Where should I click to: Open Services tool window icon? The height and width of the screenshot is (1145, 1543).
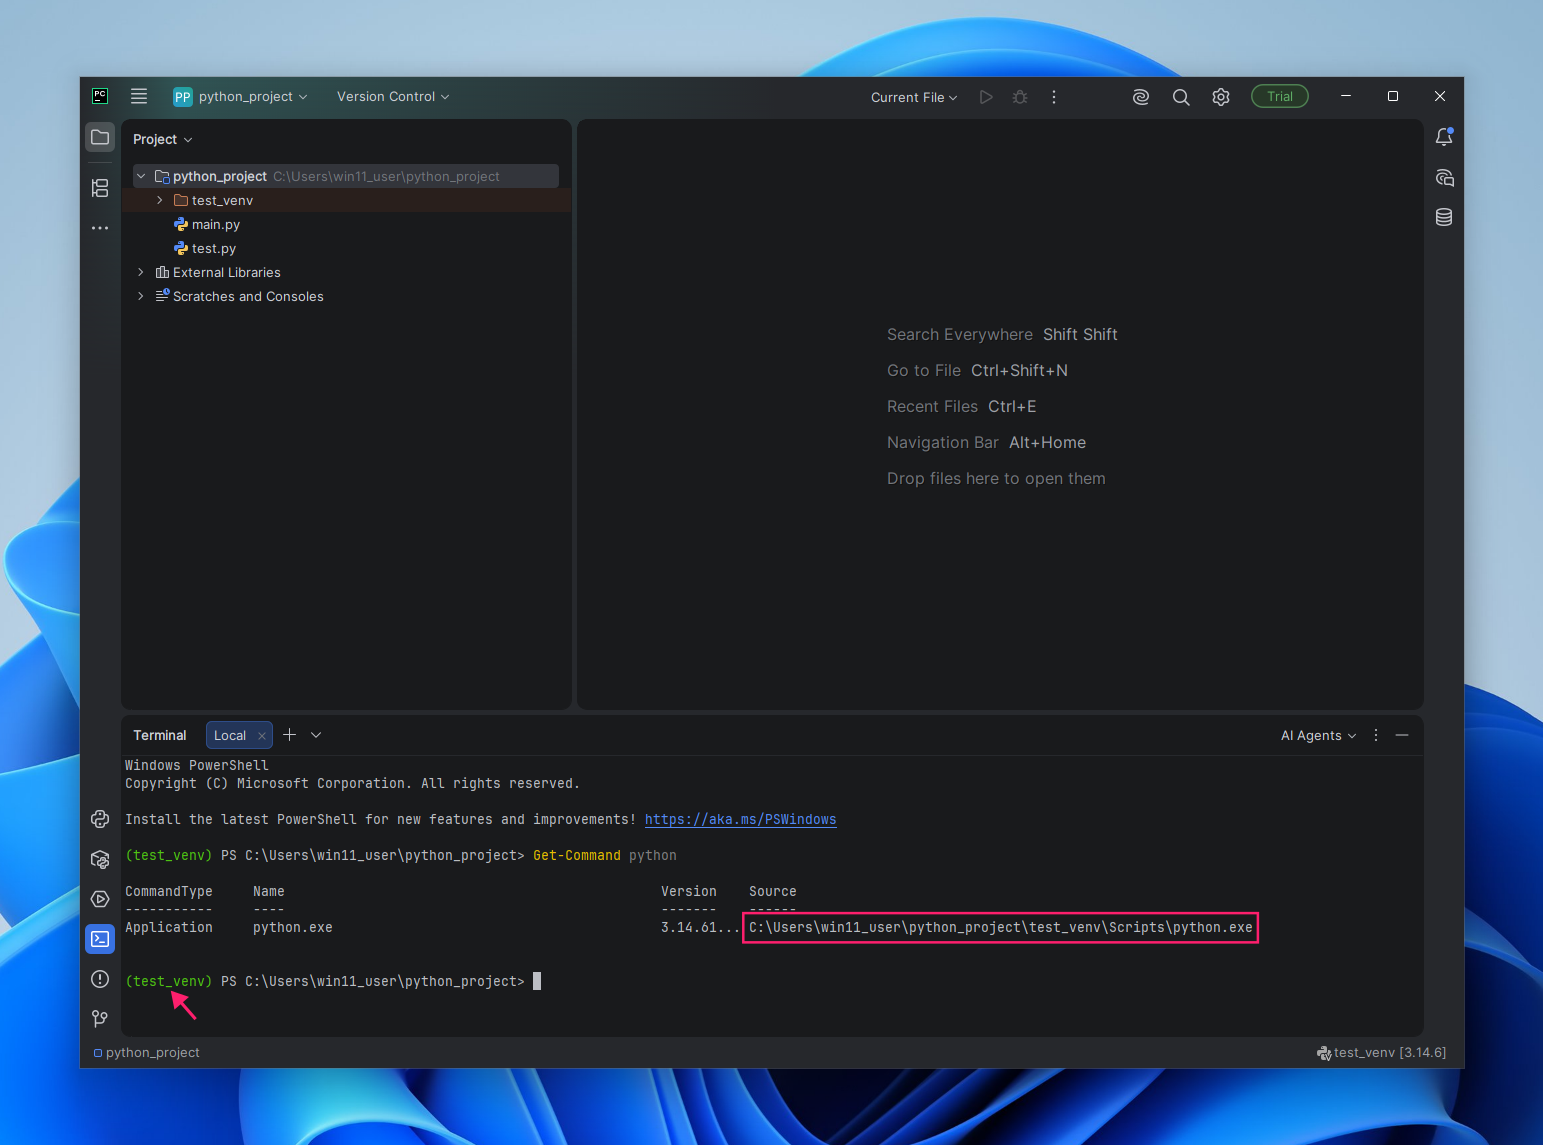pos(100,899)
